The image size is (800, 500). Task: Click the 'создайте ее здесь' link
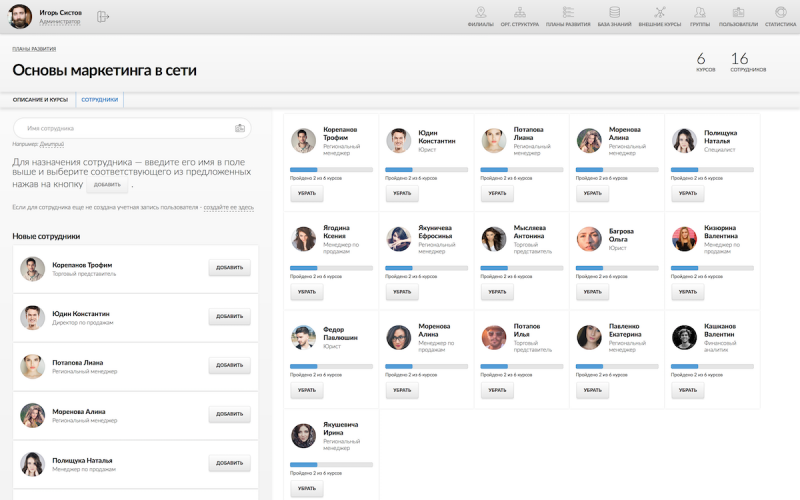point(229,207)
